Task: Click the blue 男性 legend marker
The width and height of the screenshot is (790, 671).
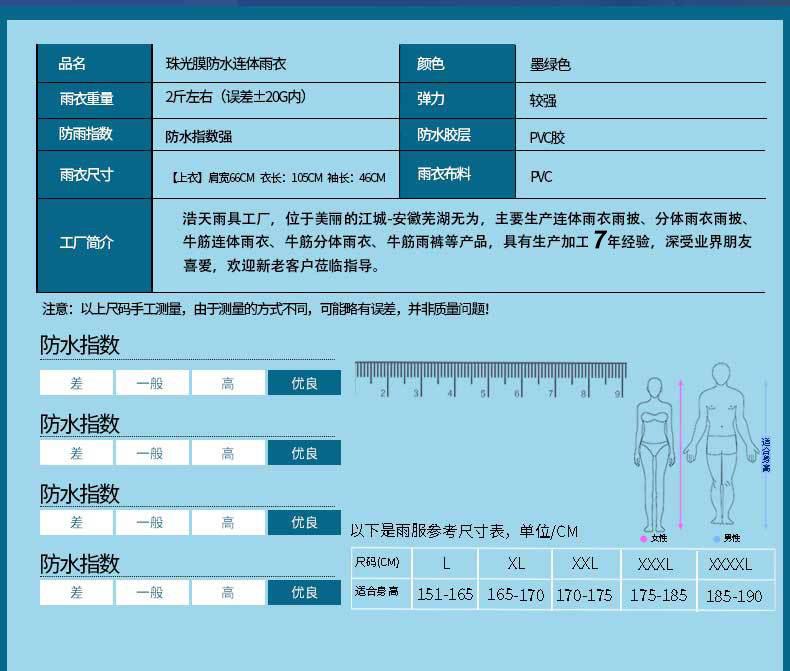Action: coord(717,538)
